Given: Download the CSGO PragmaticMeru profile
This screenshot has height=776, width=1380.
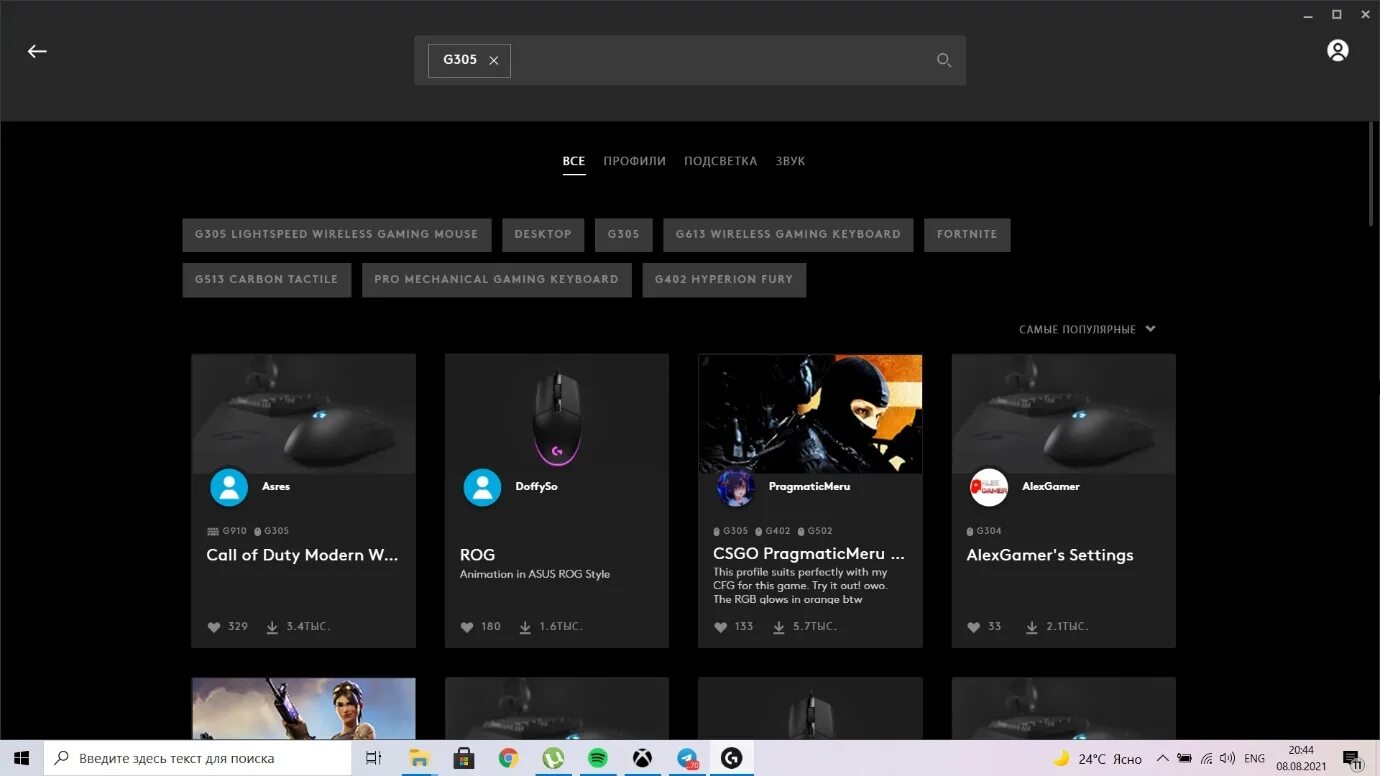Looking at the screenshot, I should click(x=779, y=627).
